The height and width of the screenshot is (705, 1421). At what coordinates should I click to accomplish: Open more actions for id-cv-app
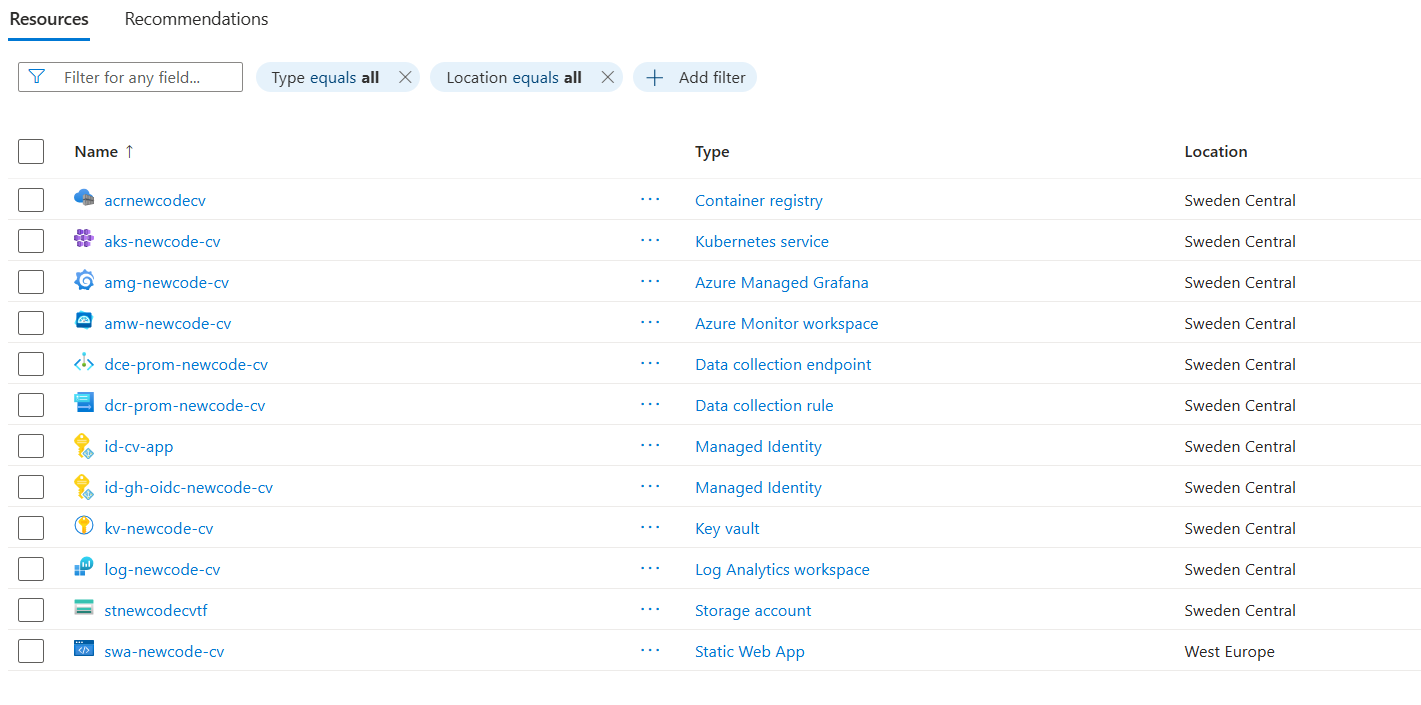651,445
